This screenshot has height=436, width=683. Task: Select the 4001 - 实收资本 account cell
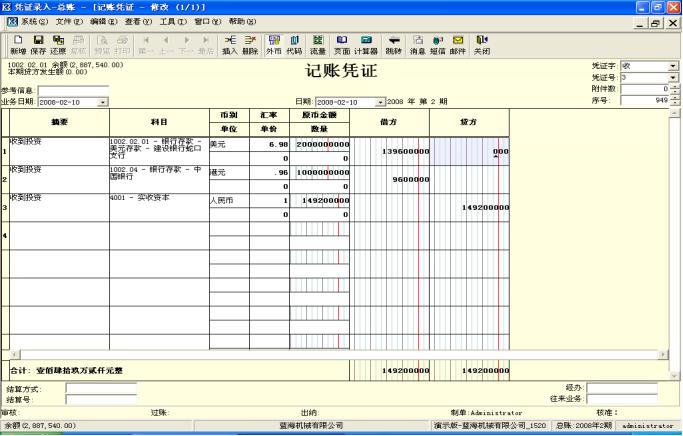[159, 207]
